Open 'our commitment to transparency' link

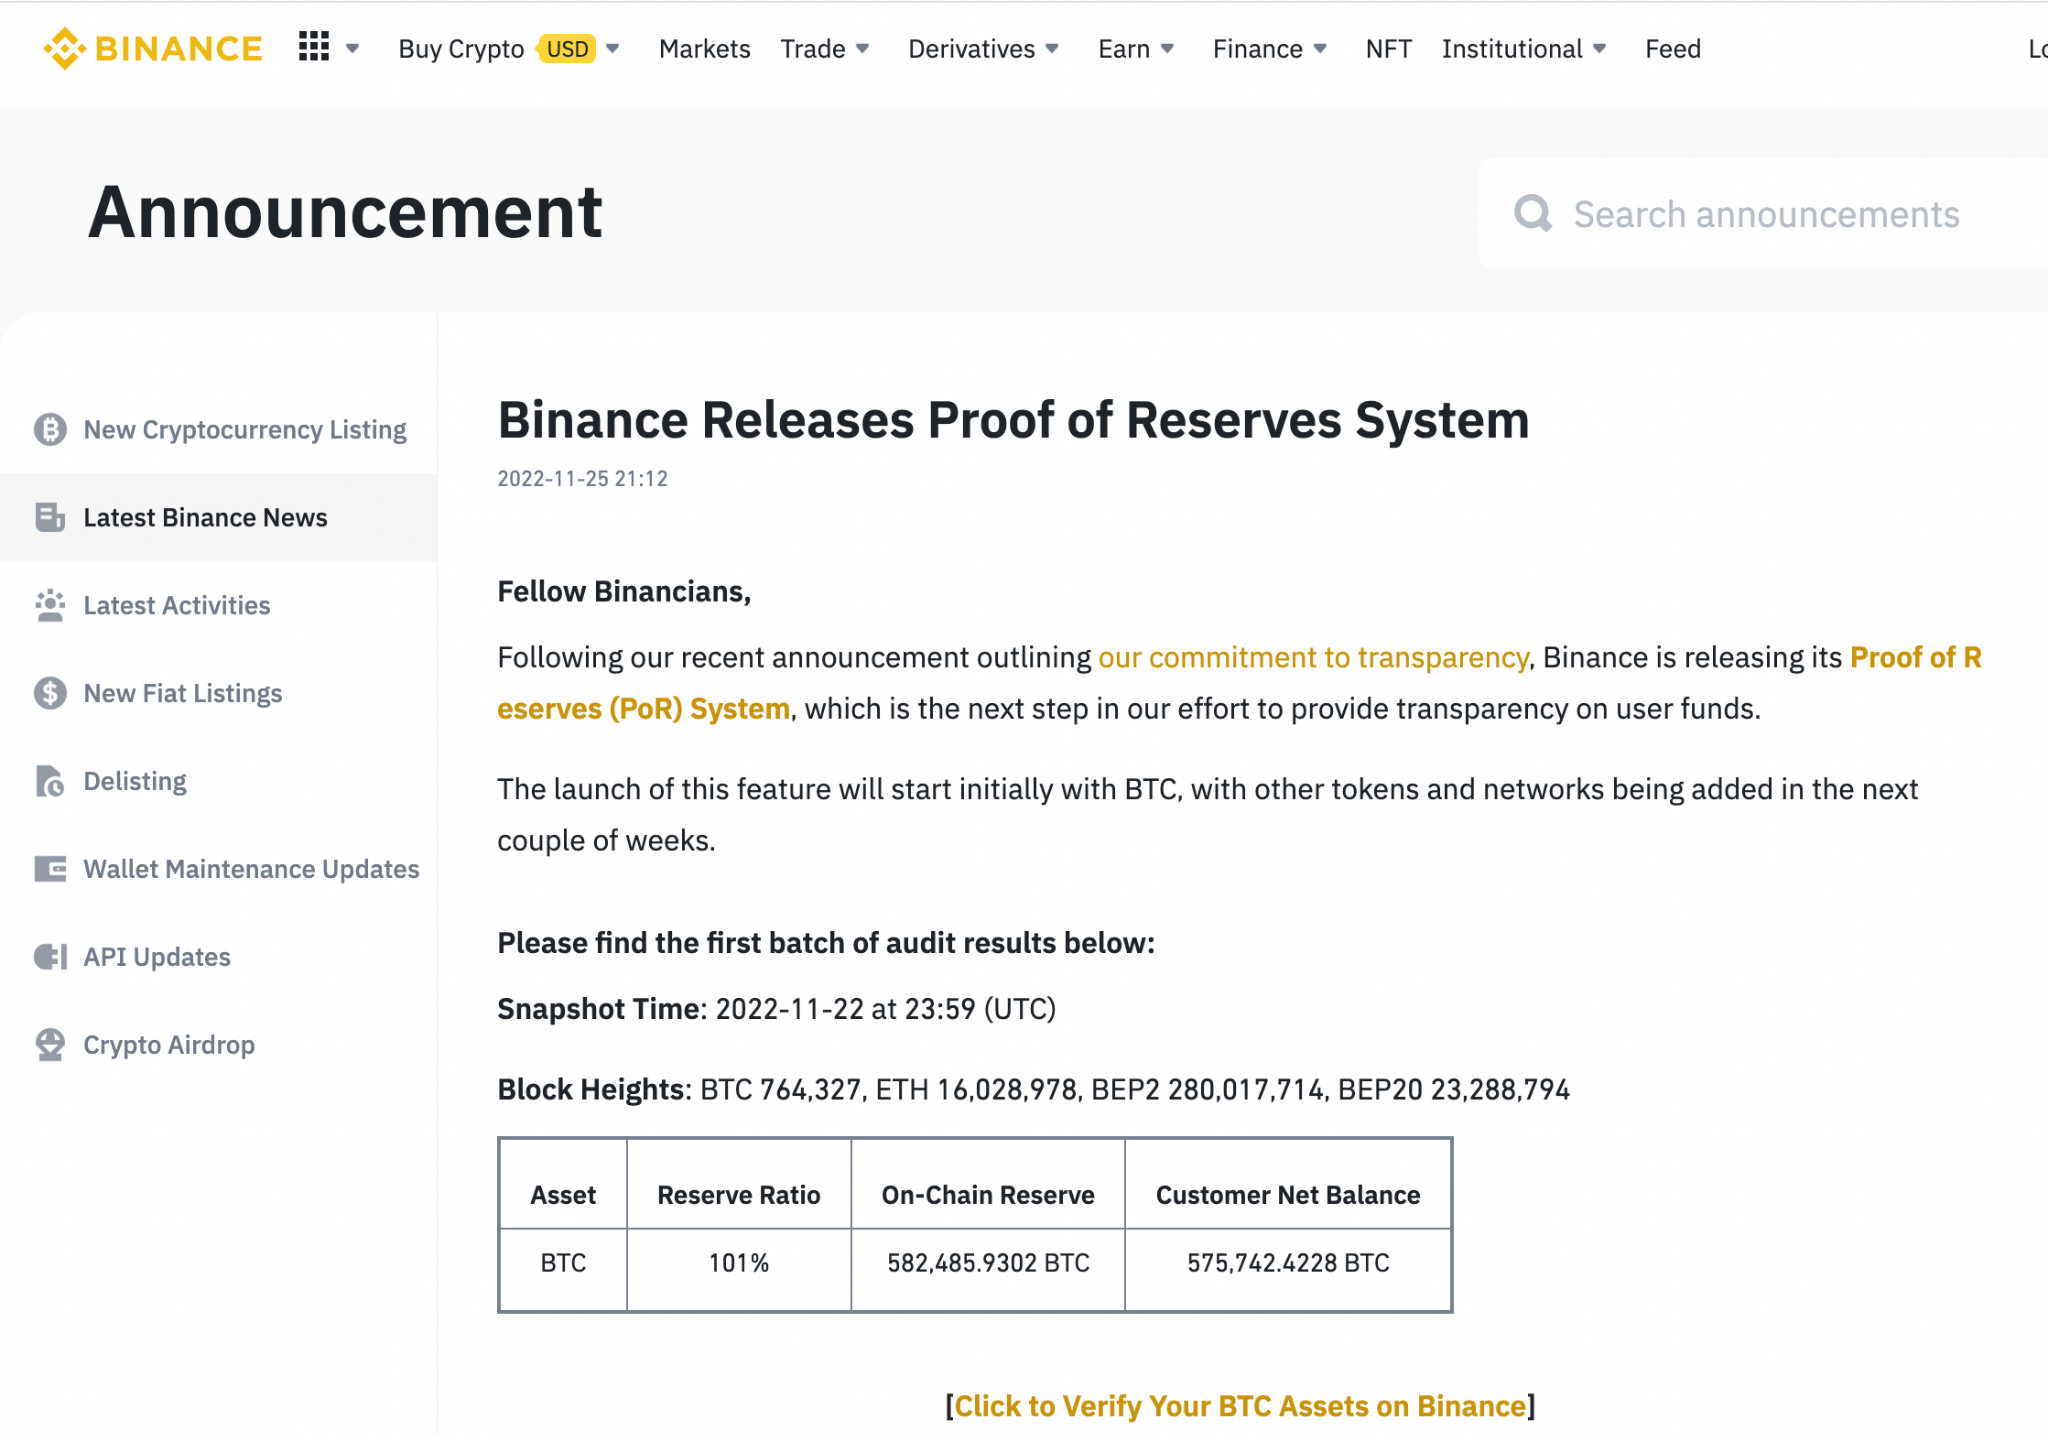coord(1313,658)
